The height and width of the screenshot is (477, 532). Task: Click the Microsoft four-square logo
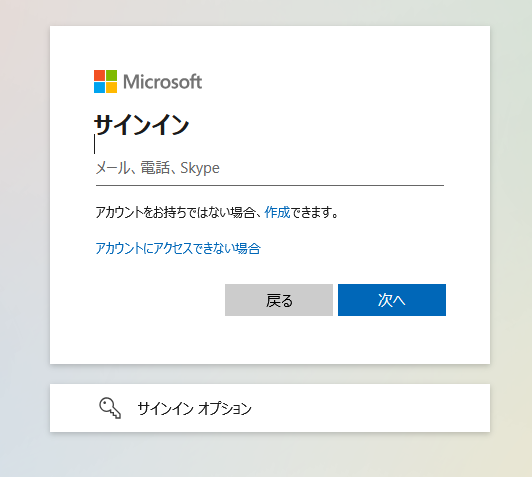106,81
